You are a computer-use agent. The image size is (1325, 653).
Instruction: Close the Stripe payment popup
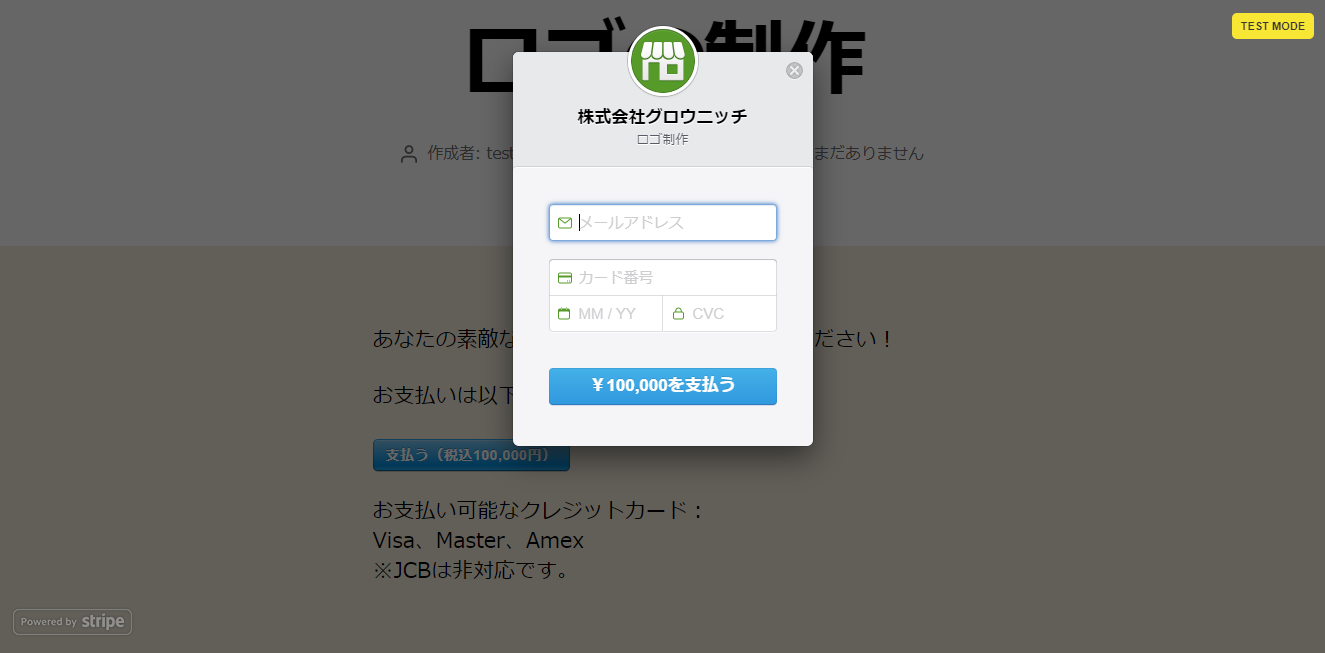(794, 70)
